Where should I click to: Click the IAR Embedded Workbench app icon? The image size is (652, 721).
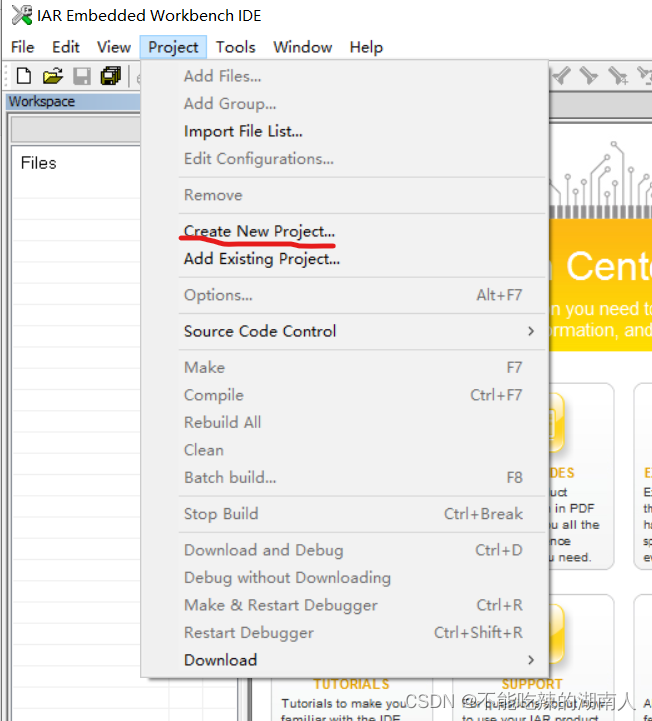click(x=22, y=15)
